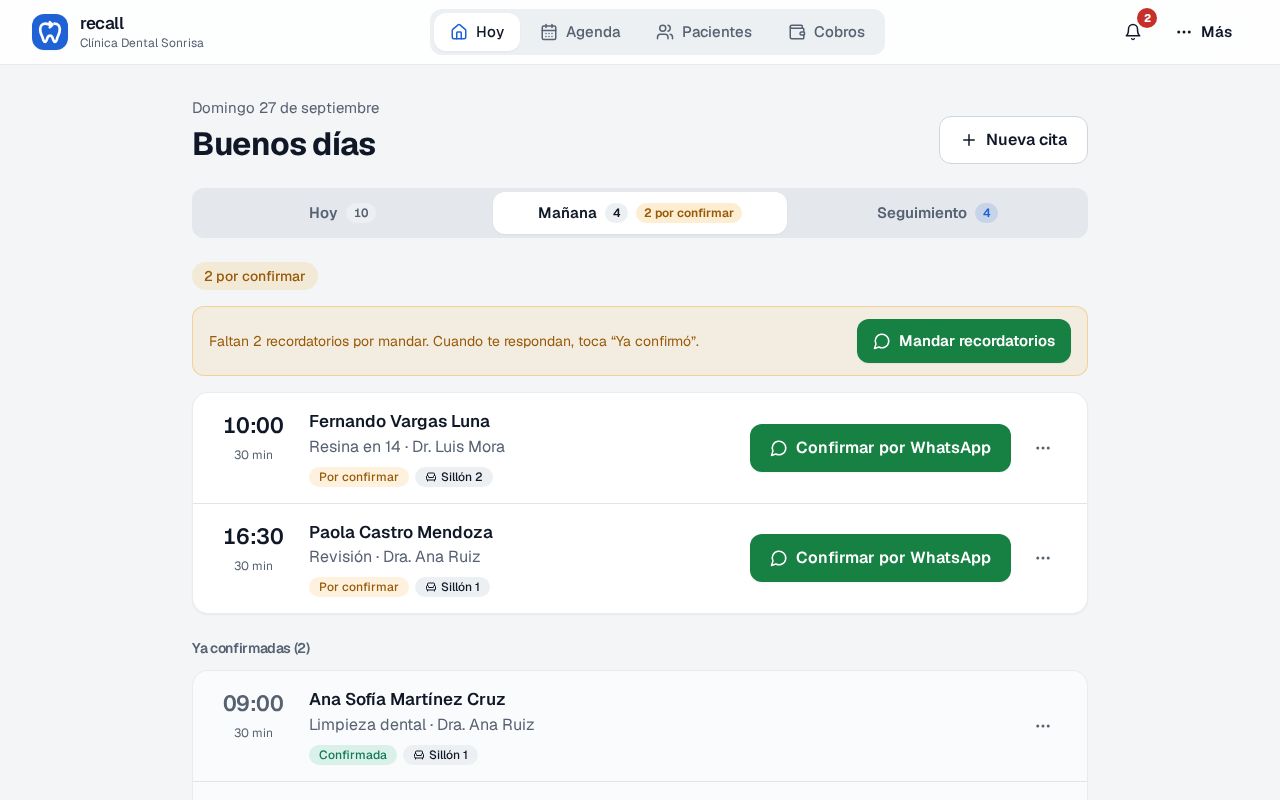Click Resina en 14 · Dr. Luis Mora
The width and height of the screenshot is (1280, 800).
(407, 447)
